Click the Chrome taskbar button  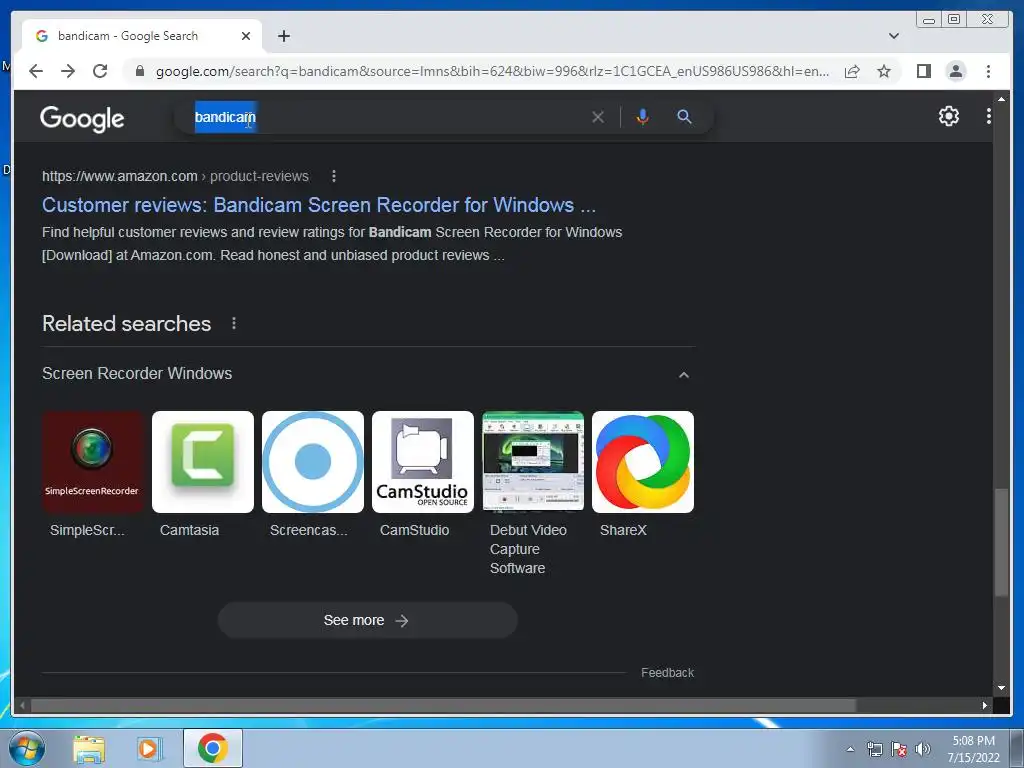coord(212,748)
